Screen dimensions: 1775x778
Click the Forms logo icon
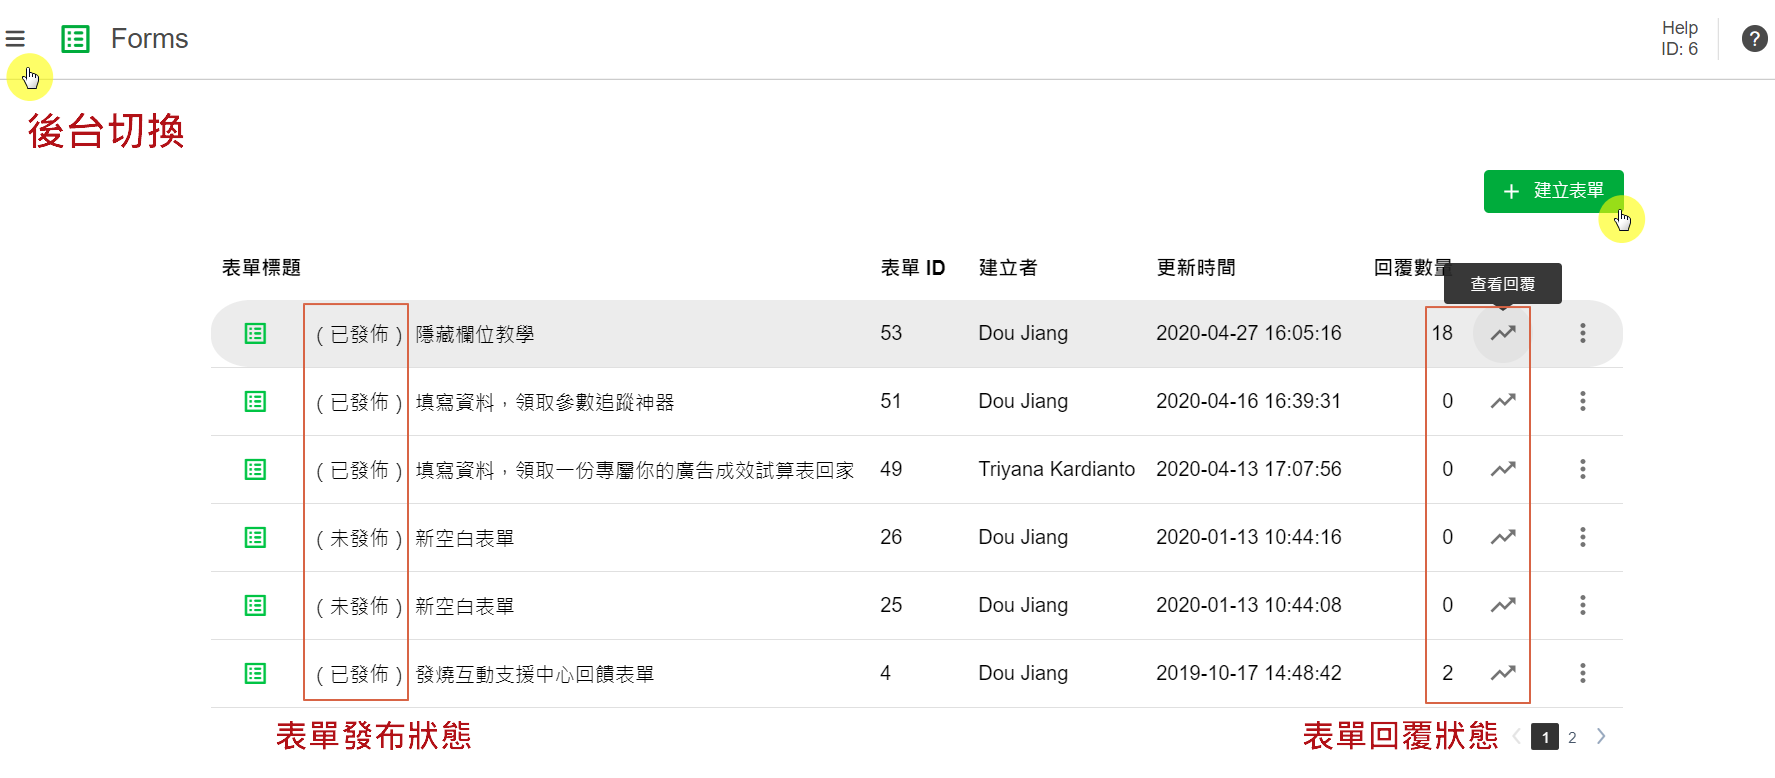point(75,39)
